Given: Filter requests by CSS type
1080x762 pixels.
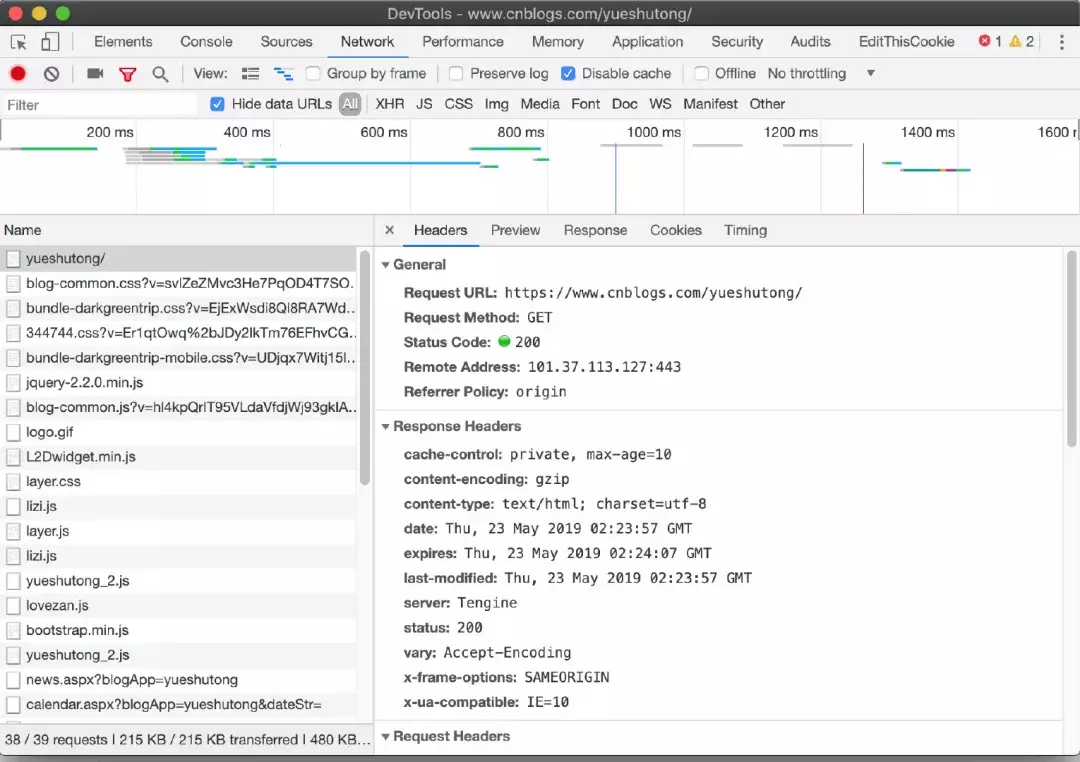Looking at the screenshot, I should coord(459,104).
